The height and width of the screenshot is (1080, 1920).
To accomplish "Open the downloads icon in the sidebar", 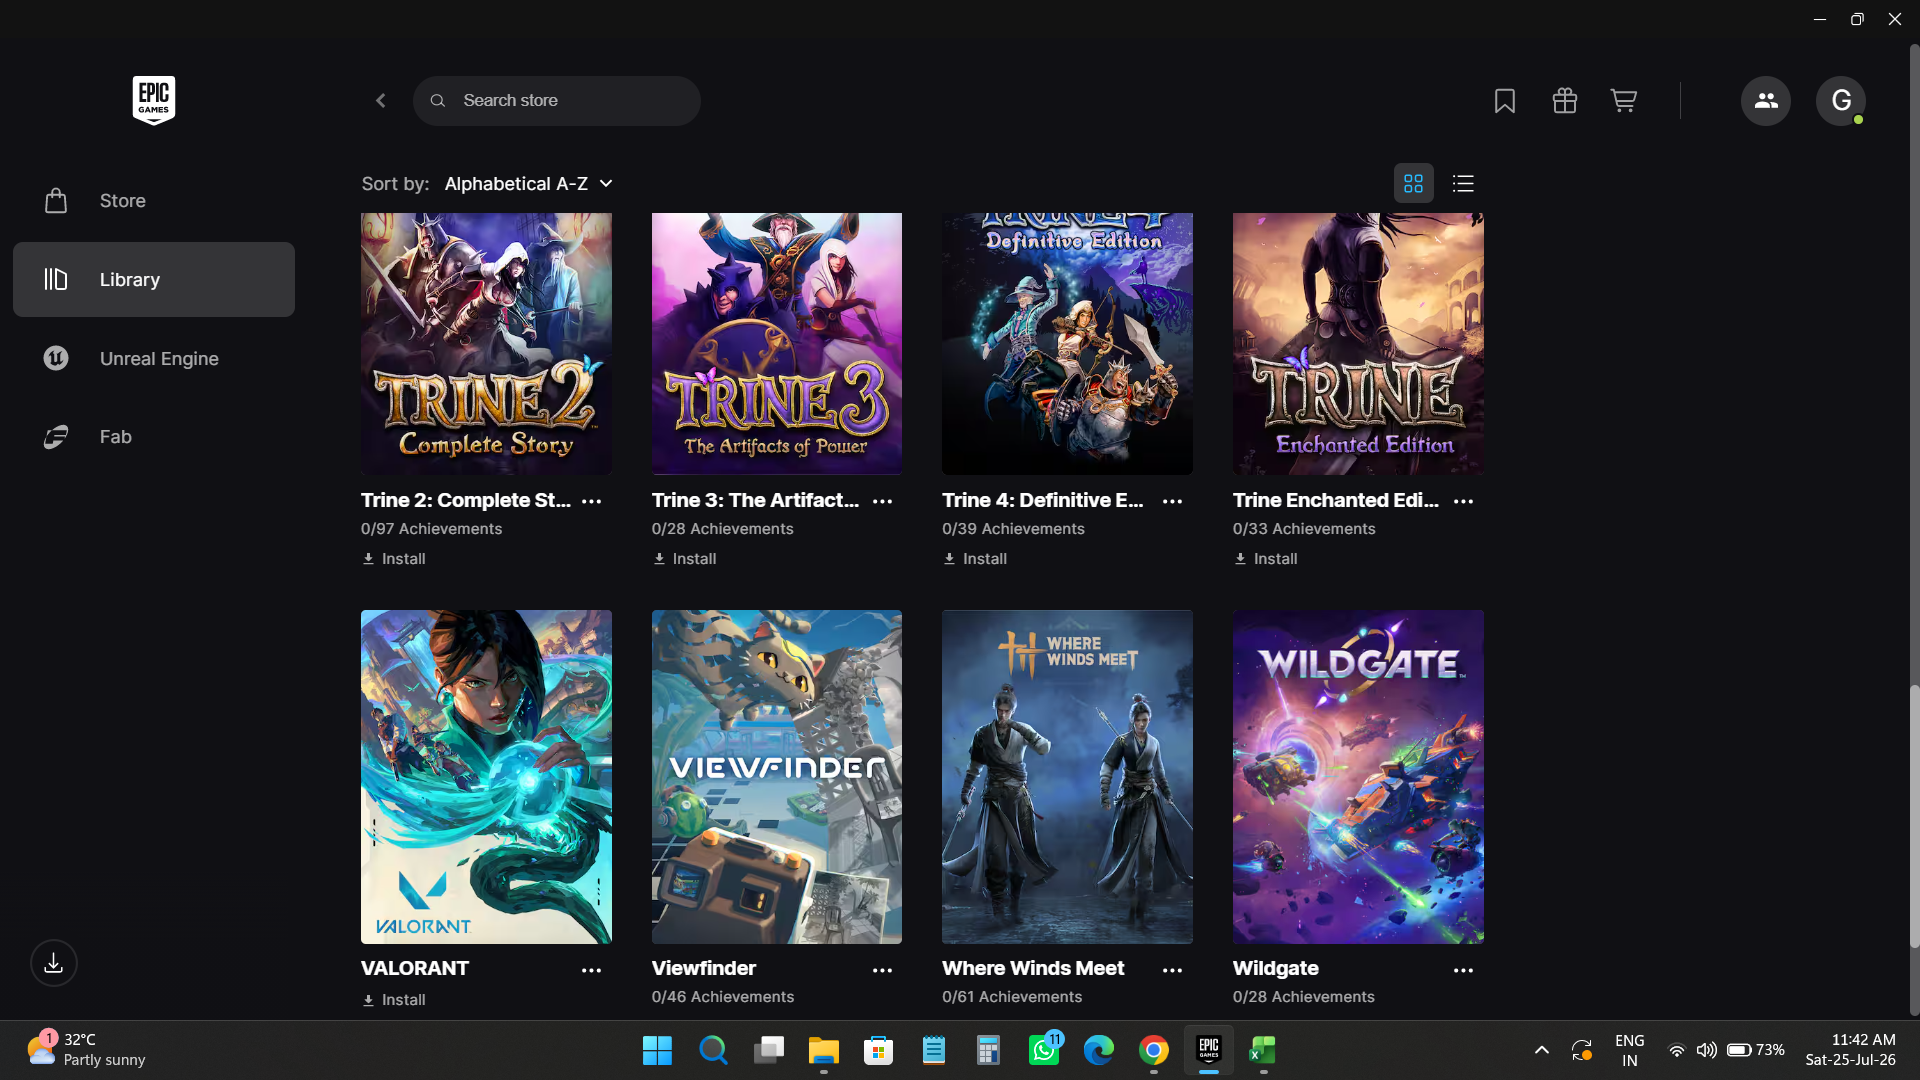I will (x=54, y=963).
